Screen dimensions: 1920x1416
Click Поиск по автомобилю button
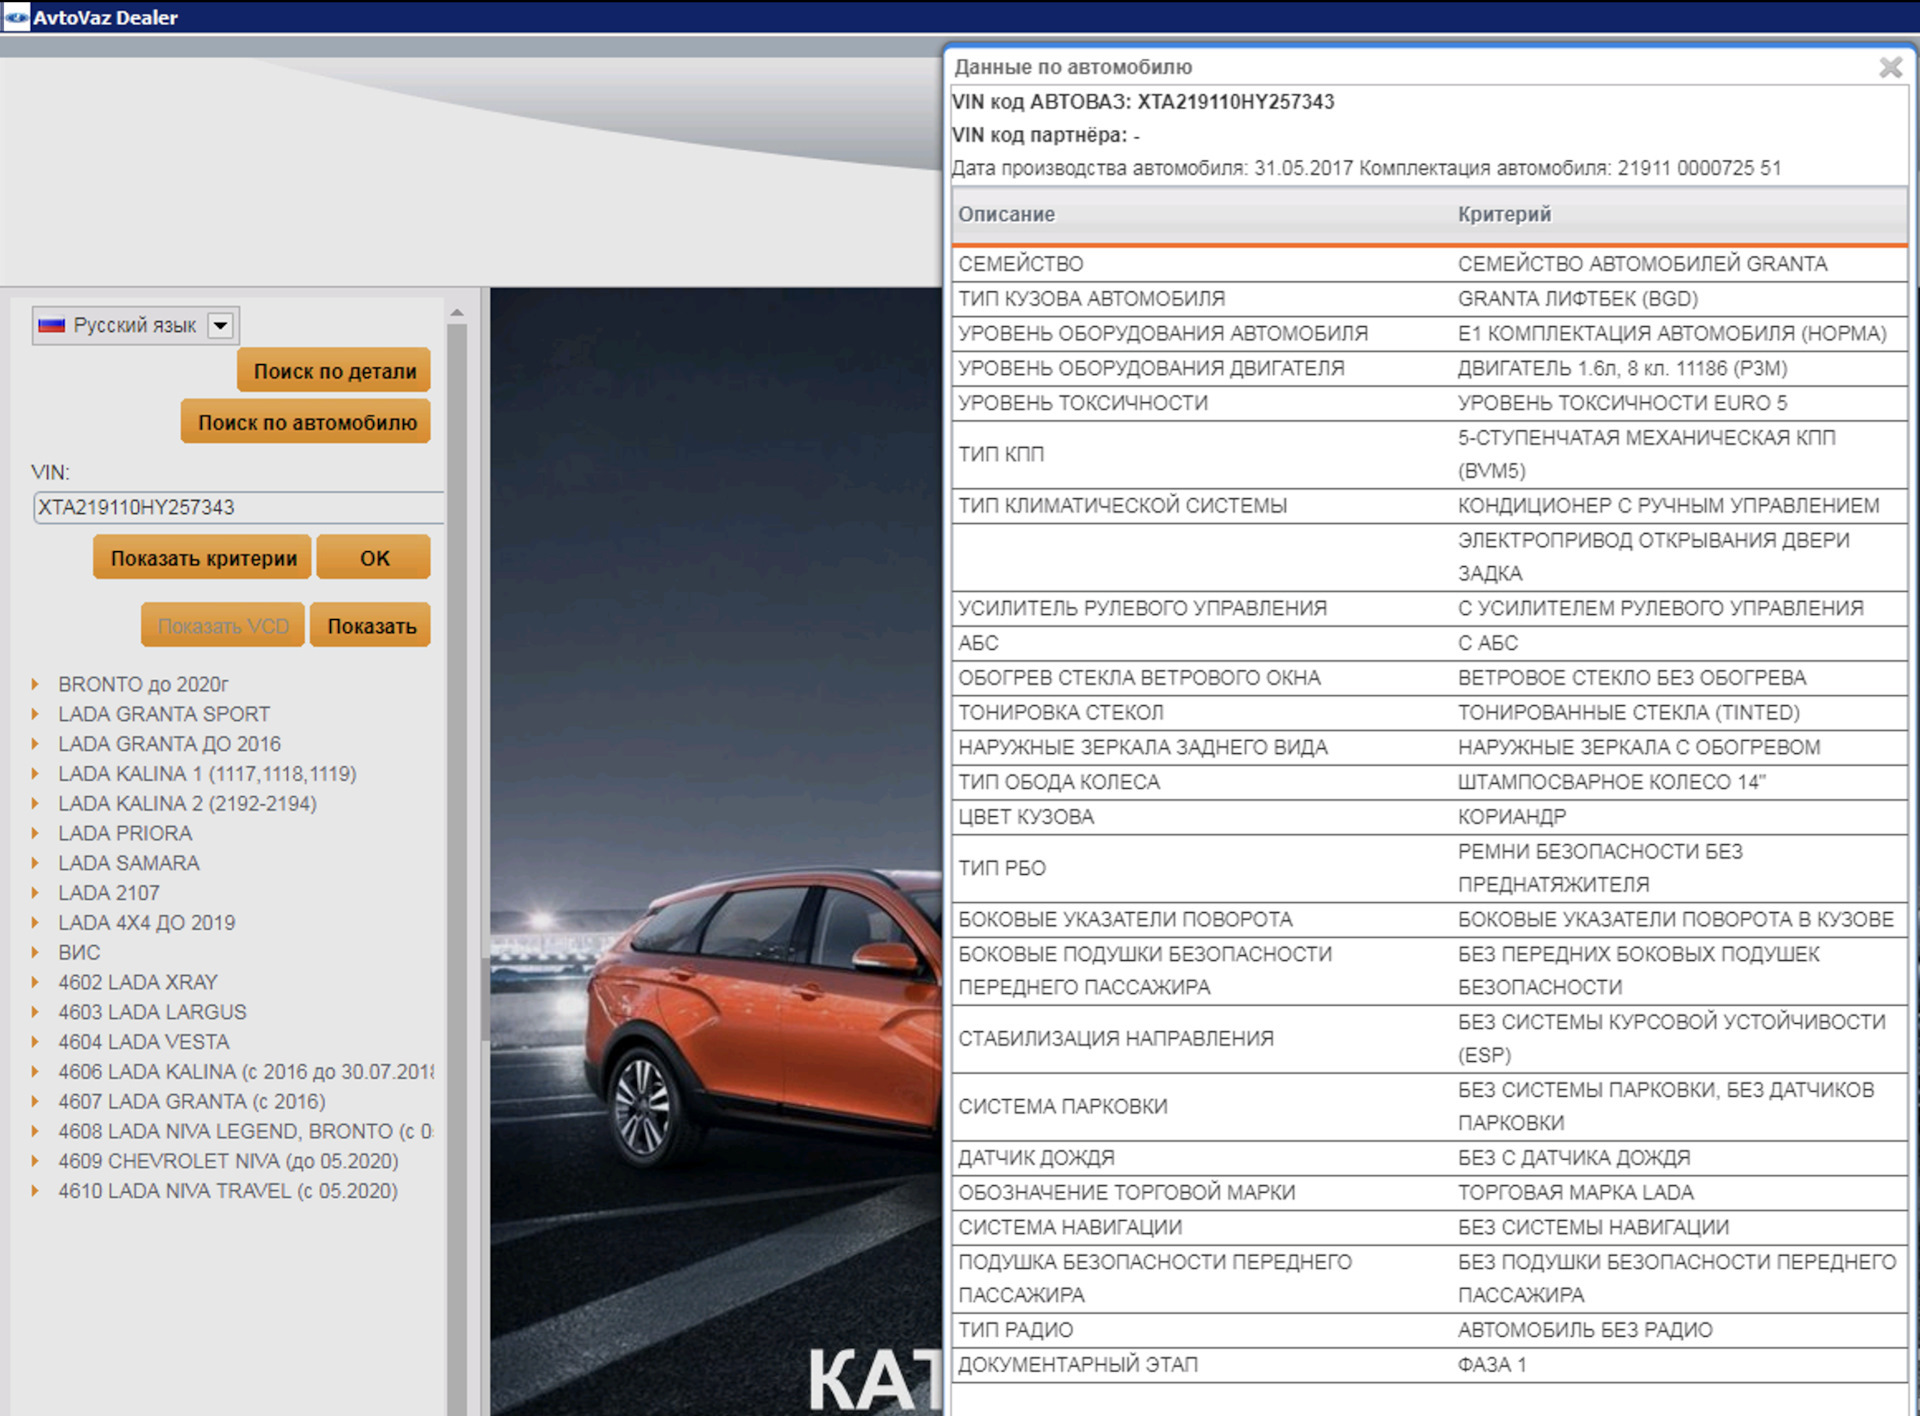306,423
